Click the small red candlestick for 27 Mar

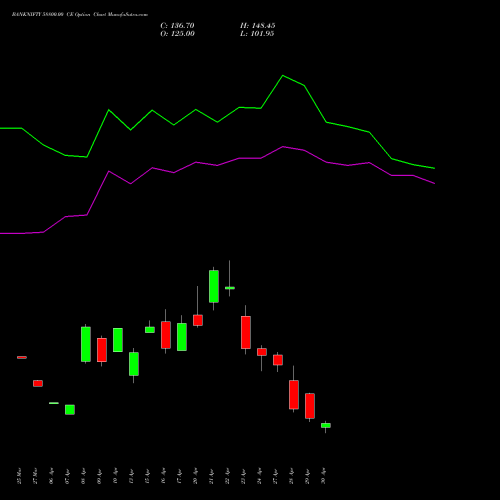[x=38, y=383]
